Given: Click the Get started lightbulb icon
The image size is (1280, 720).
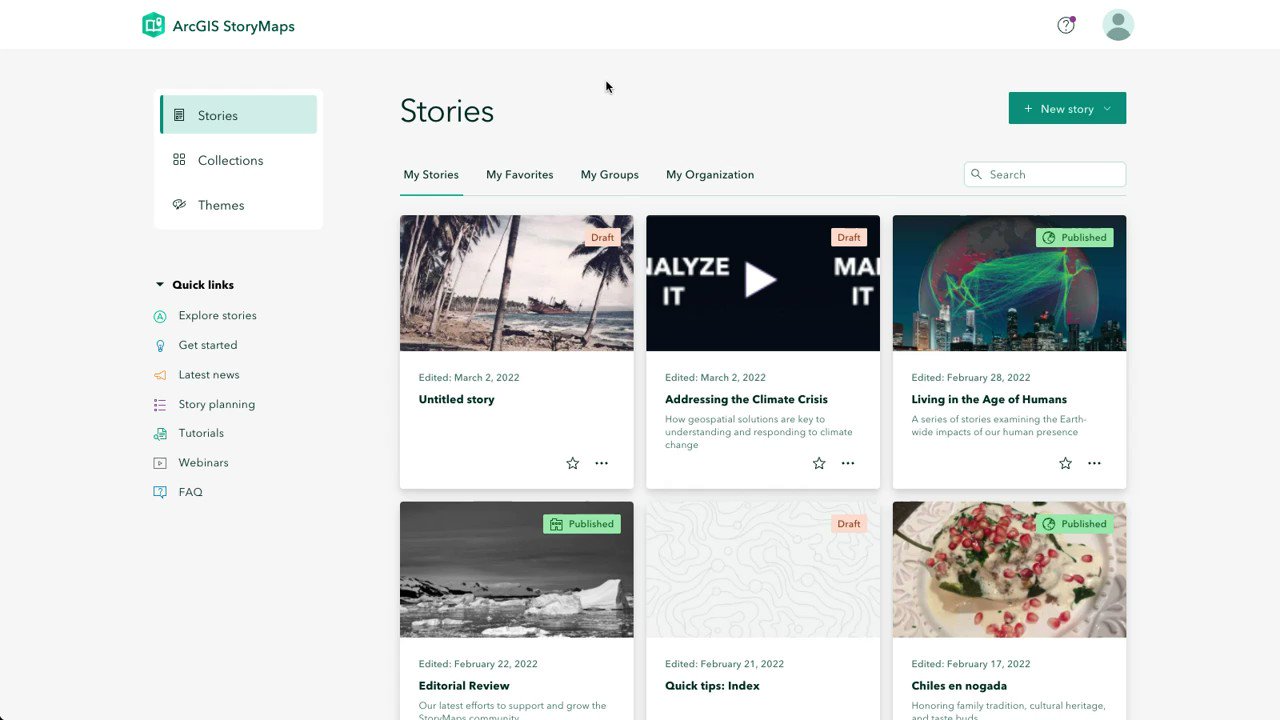Looking at the screenshot, I should [x=160, y=345].
